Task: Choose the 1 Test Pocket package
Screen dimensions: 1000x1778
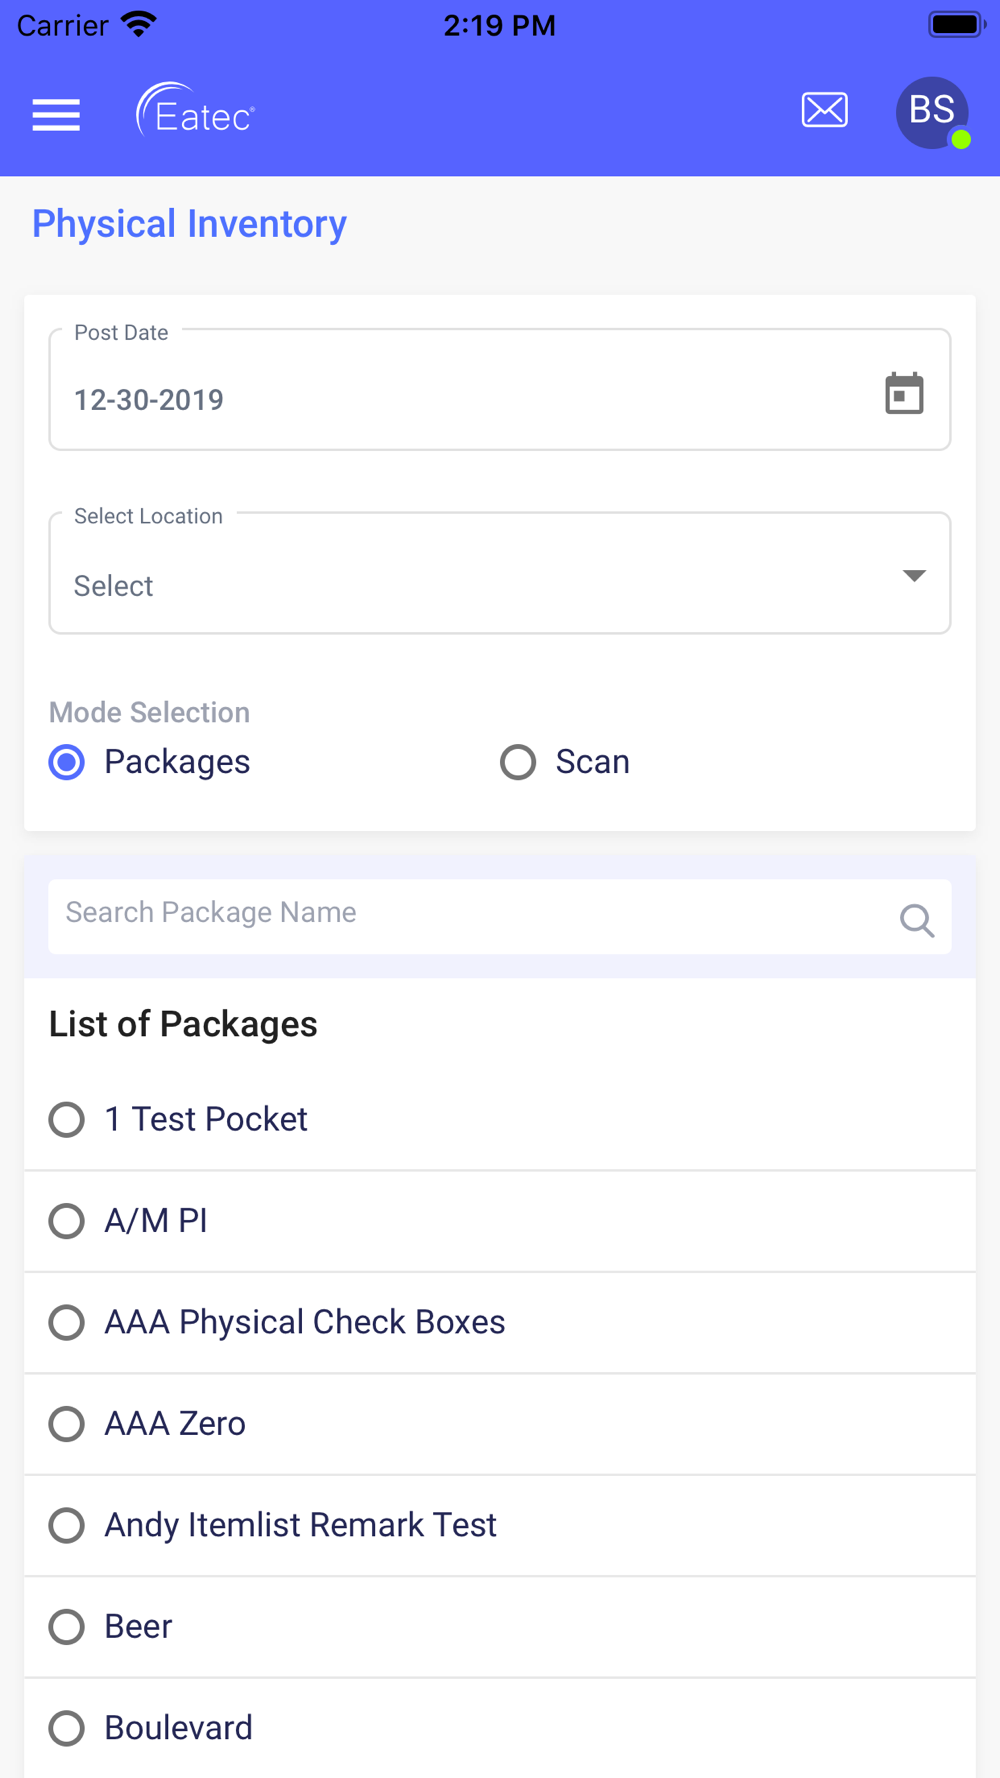Action: coord(67,1119)
